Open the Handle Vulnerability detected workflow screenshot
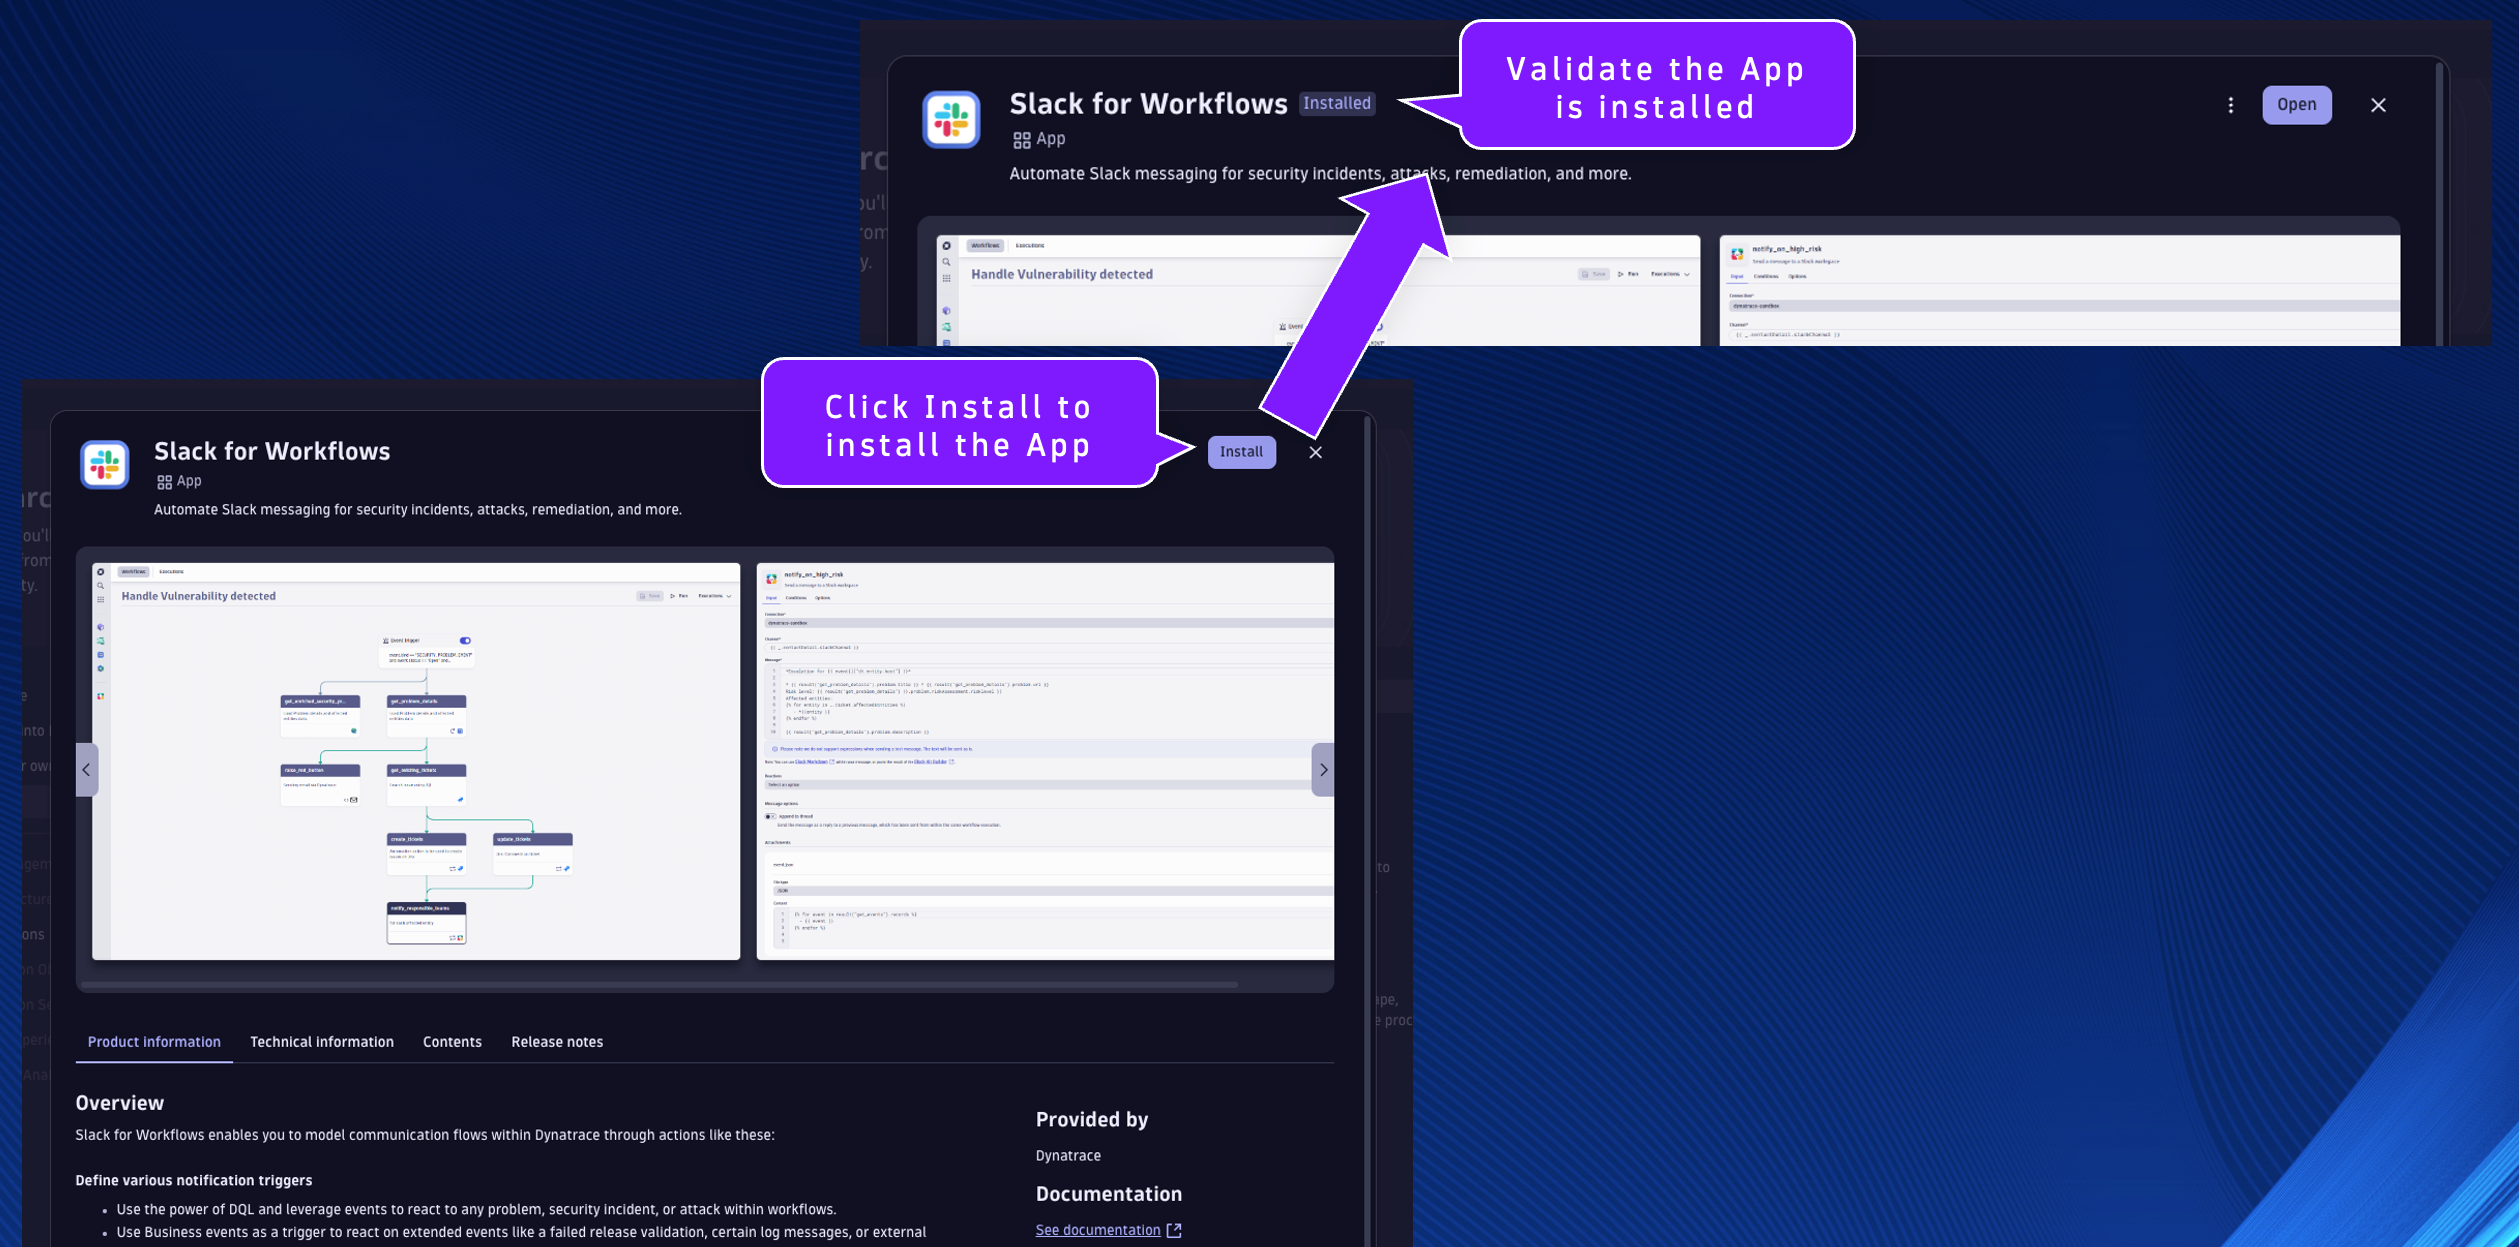 (416, 761)
